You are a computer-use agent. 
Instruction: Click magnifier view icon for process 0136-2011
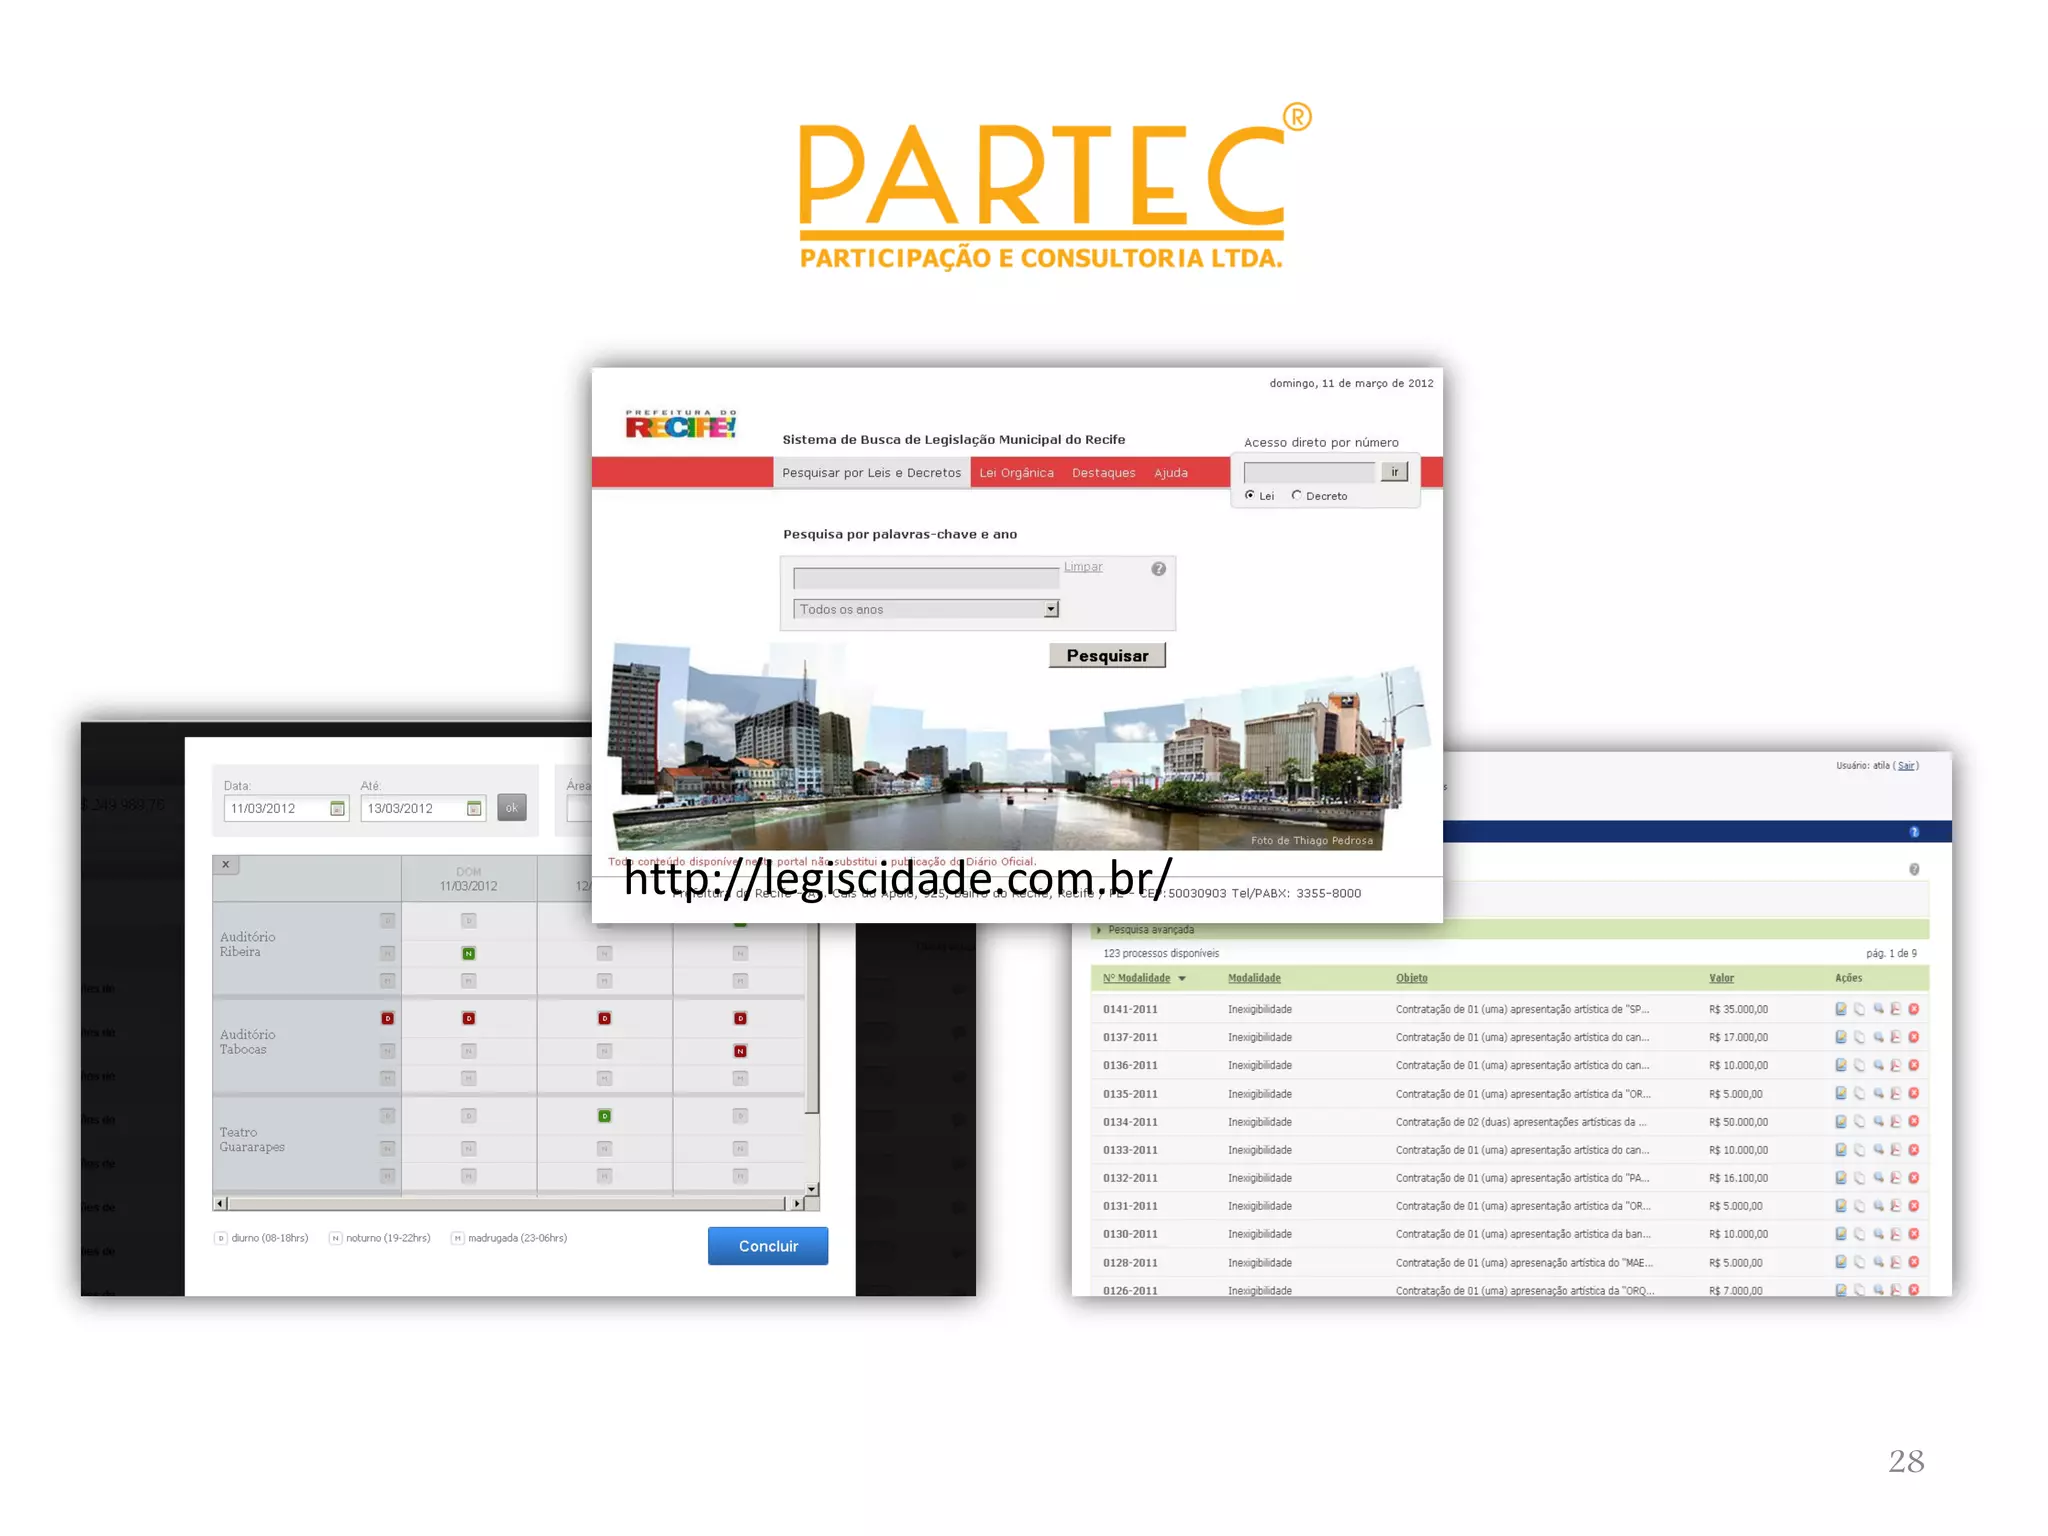click(x=1878, y=1065)
